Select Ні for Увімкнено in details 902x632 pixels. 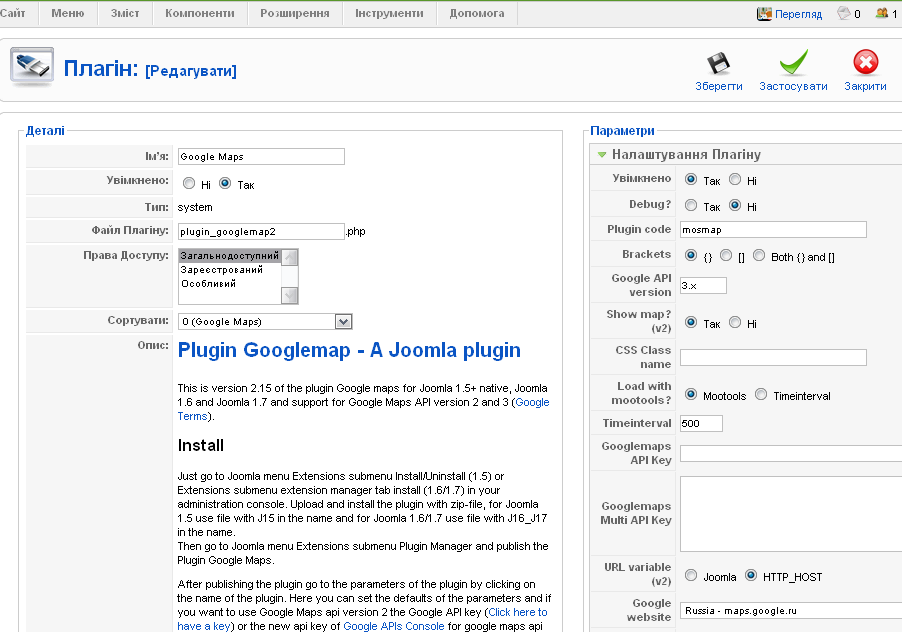click(x=189, y=183)
